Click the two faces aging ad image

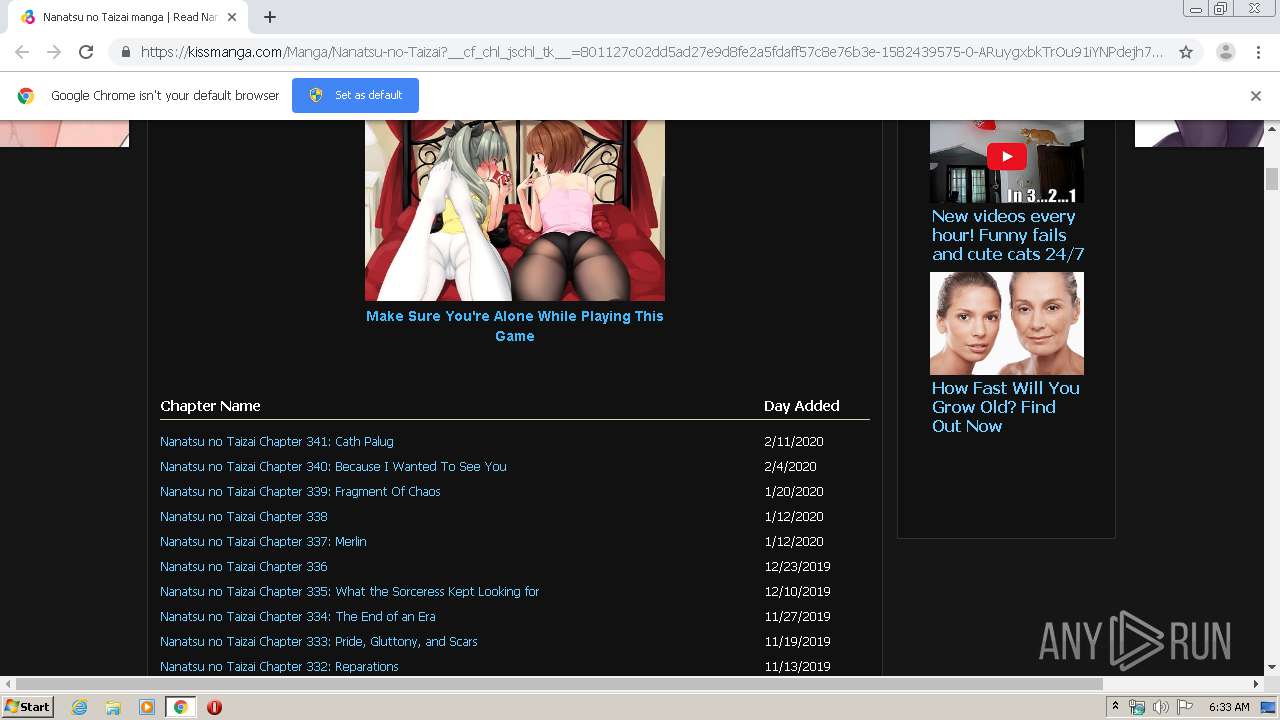coord(1007,323)
